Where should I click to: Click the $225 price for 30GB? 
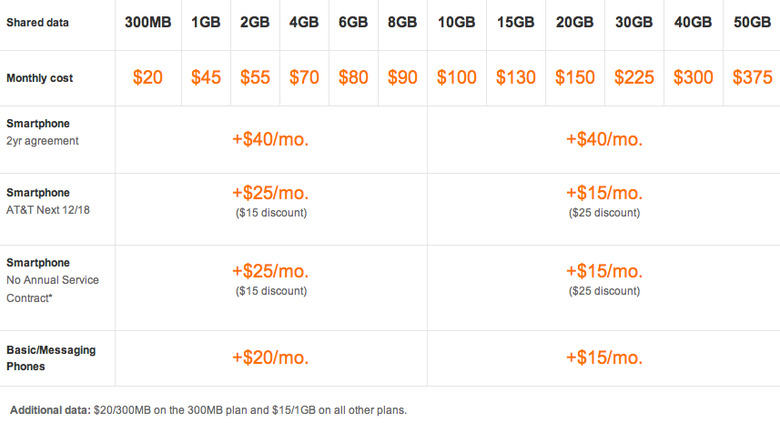point(634,78)
